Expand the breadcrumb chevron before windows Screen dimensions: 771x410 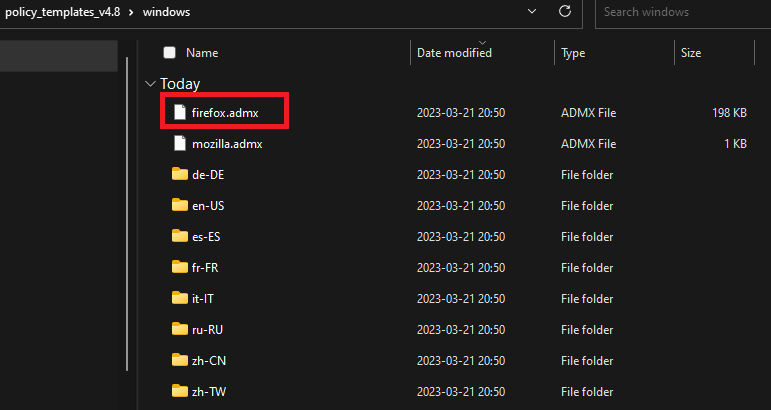(131, 12)
